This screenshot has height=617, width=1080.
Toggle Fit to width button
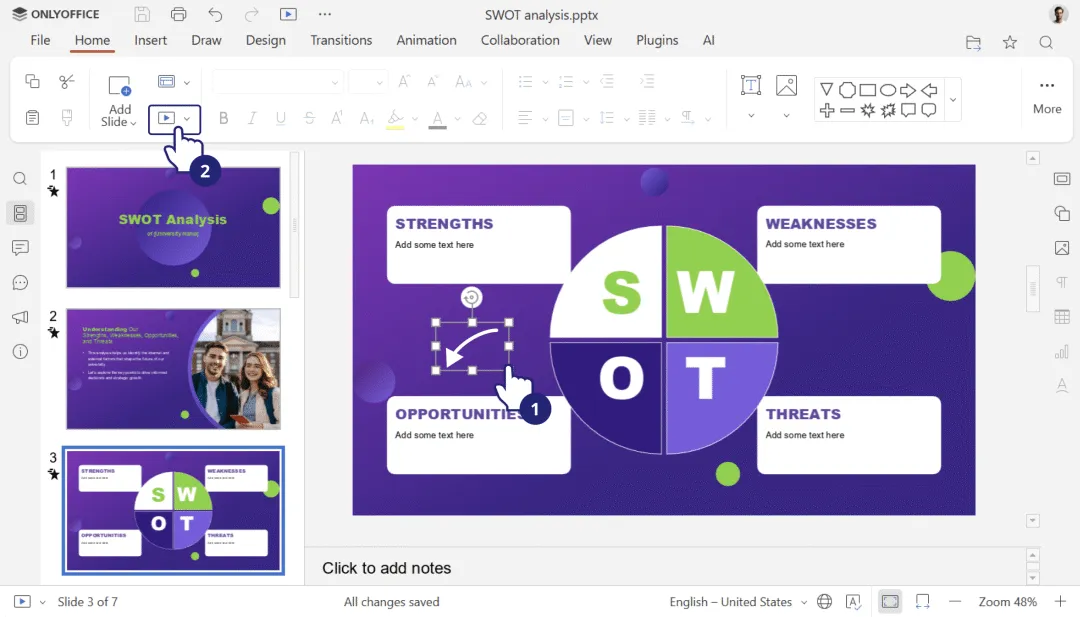coord(922,602)
